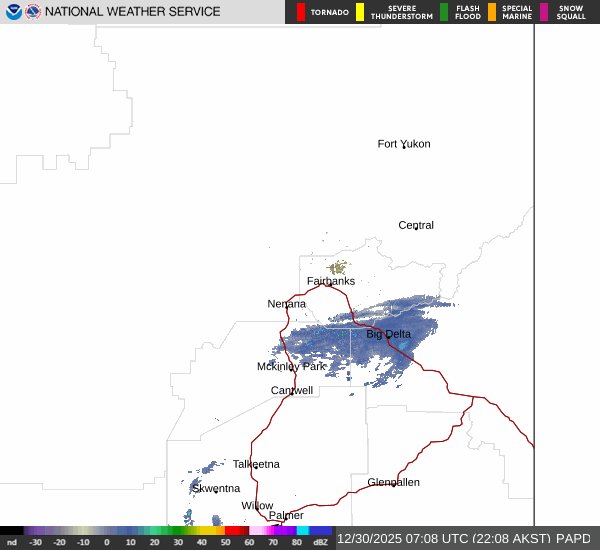600x550 pixels.
Task: Click the Central city label
Action: tap(416, 225)
